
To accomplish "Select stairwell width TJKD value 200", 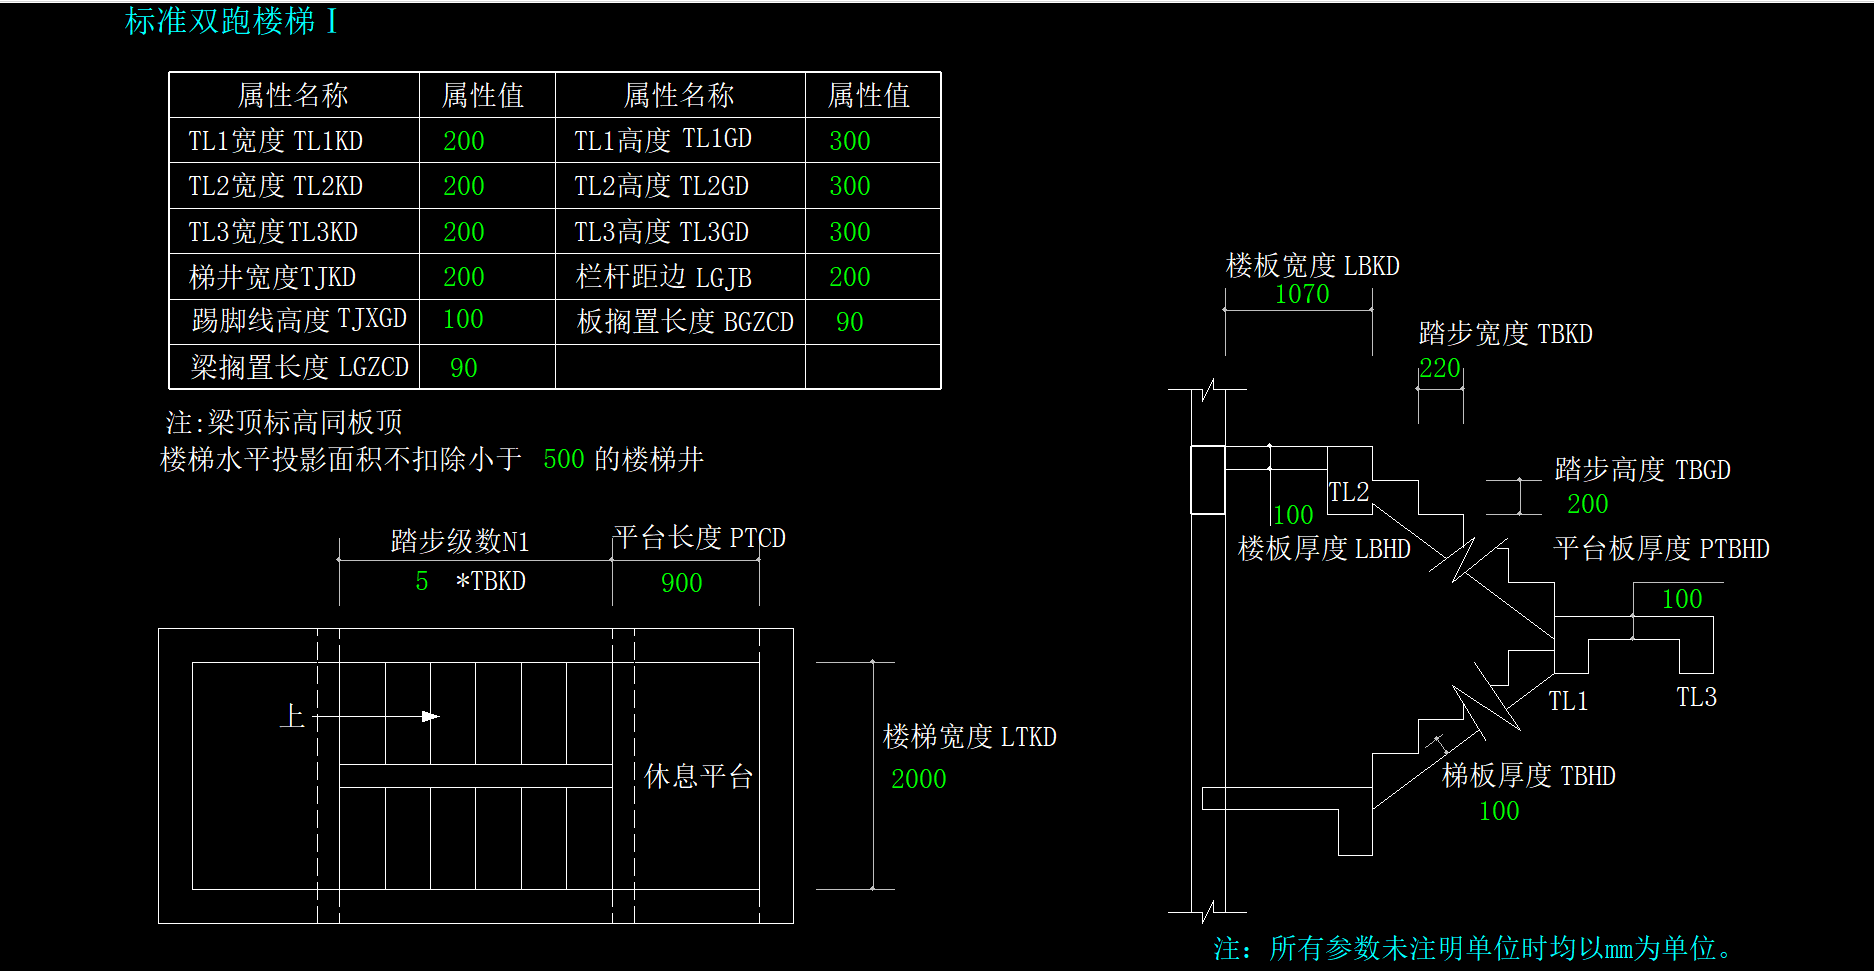I will 464,277.
